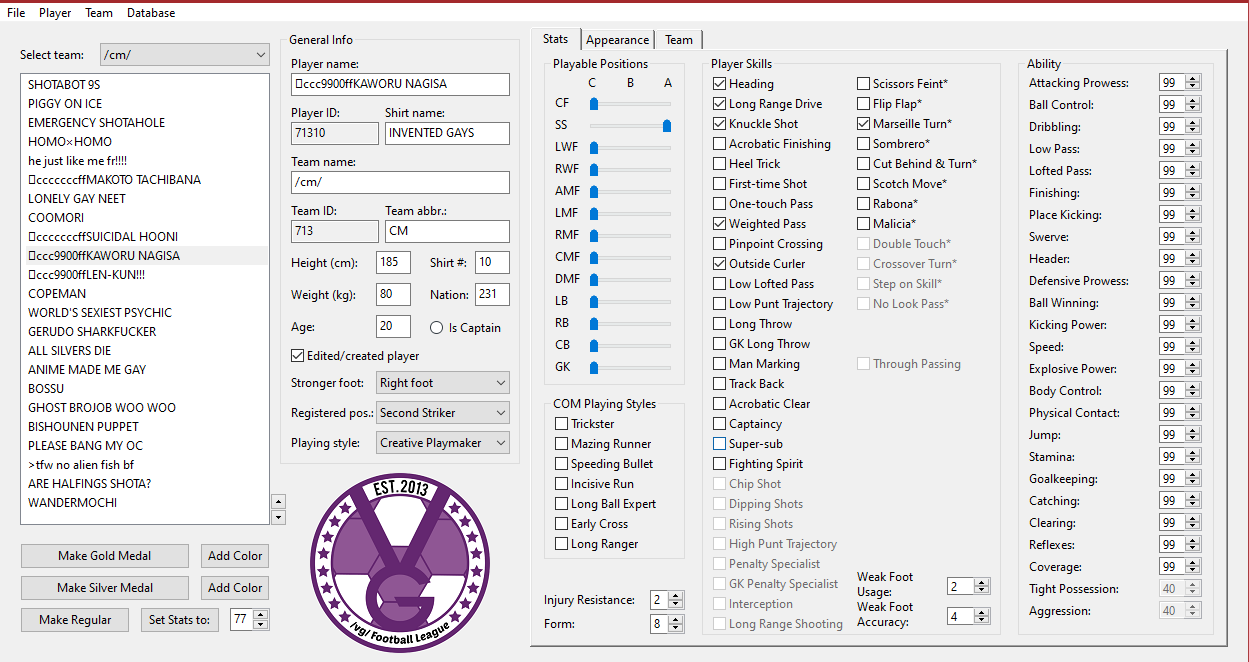
Task: Enable the Trickster COM playing style
Action: pos(562,424)
